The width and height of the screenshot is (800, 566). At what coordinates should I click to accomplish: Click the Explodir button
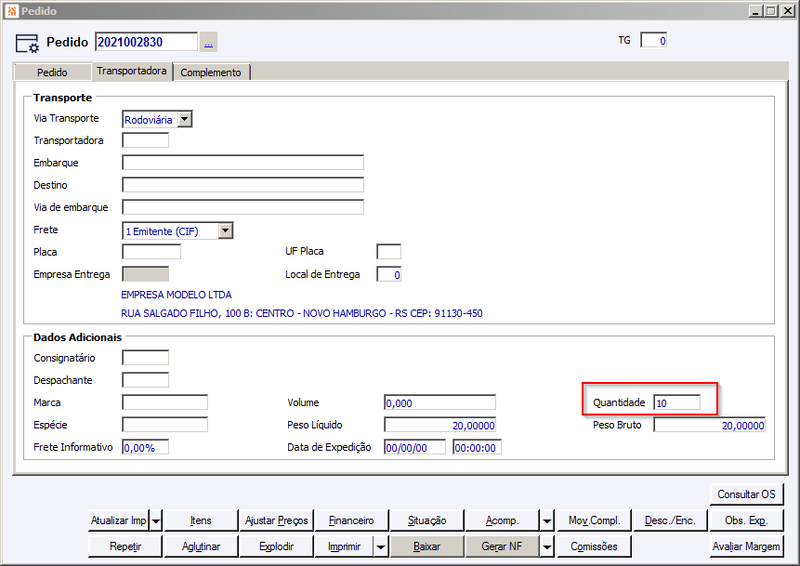pyautogui.click(x=276, y=547)
